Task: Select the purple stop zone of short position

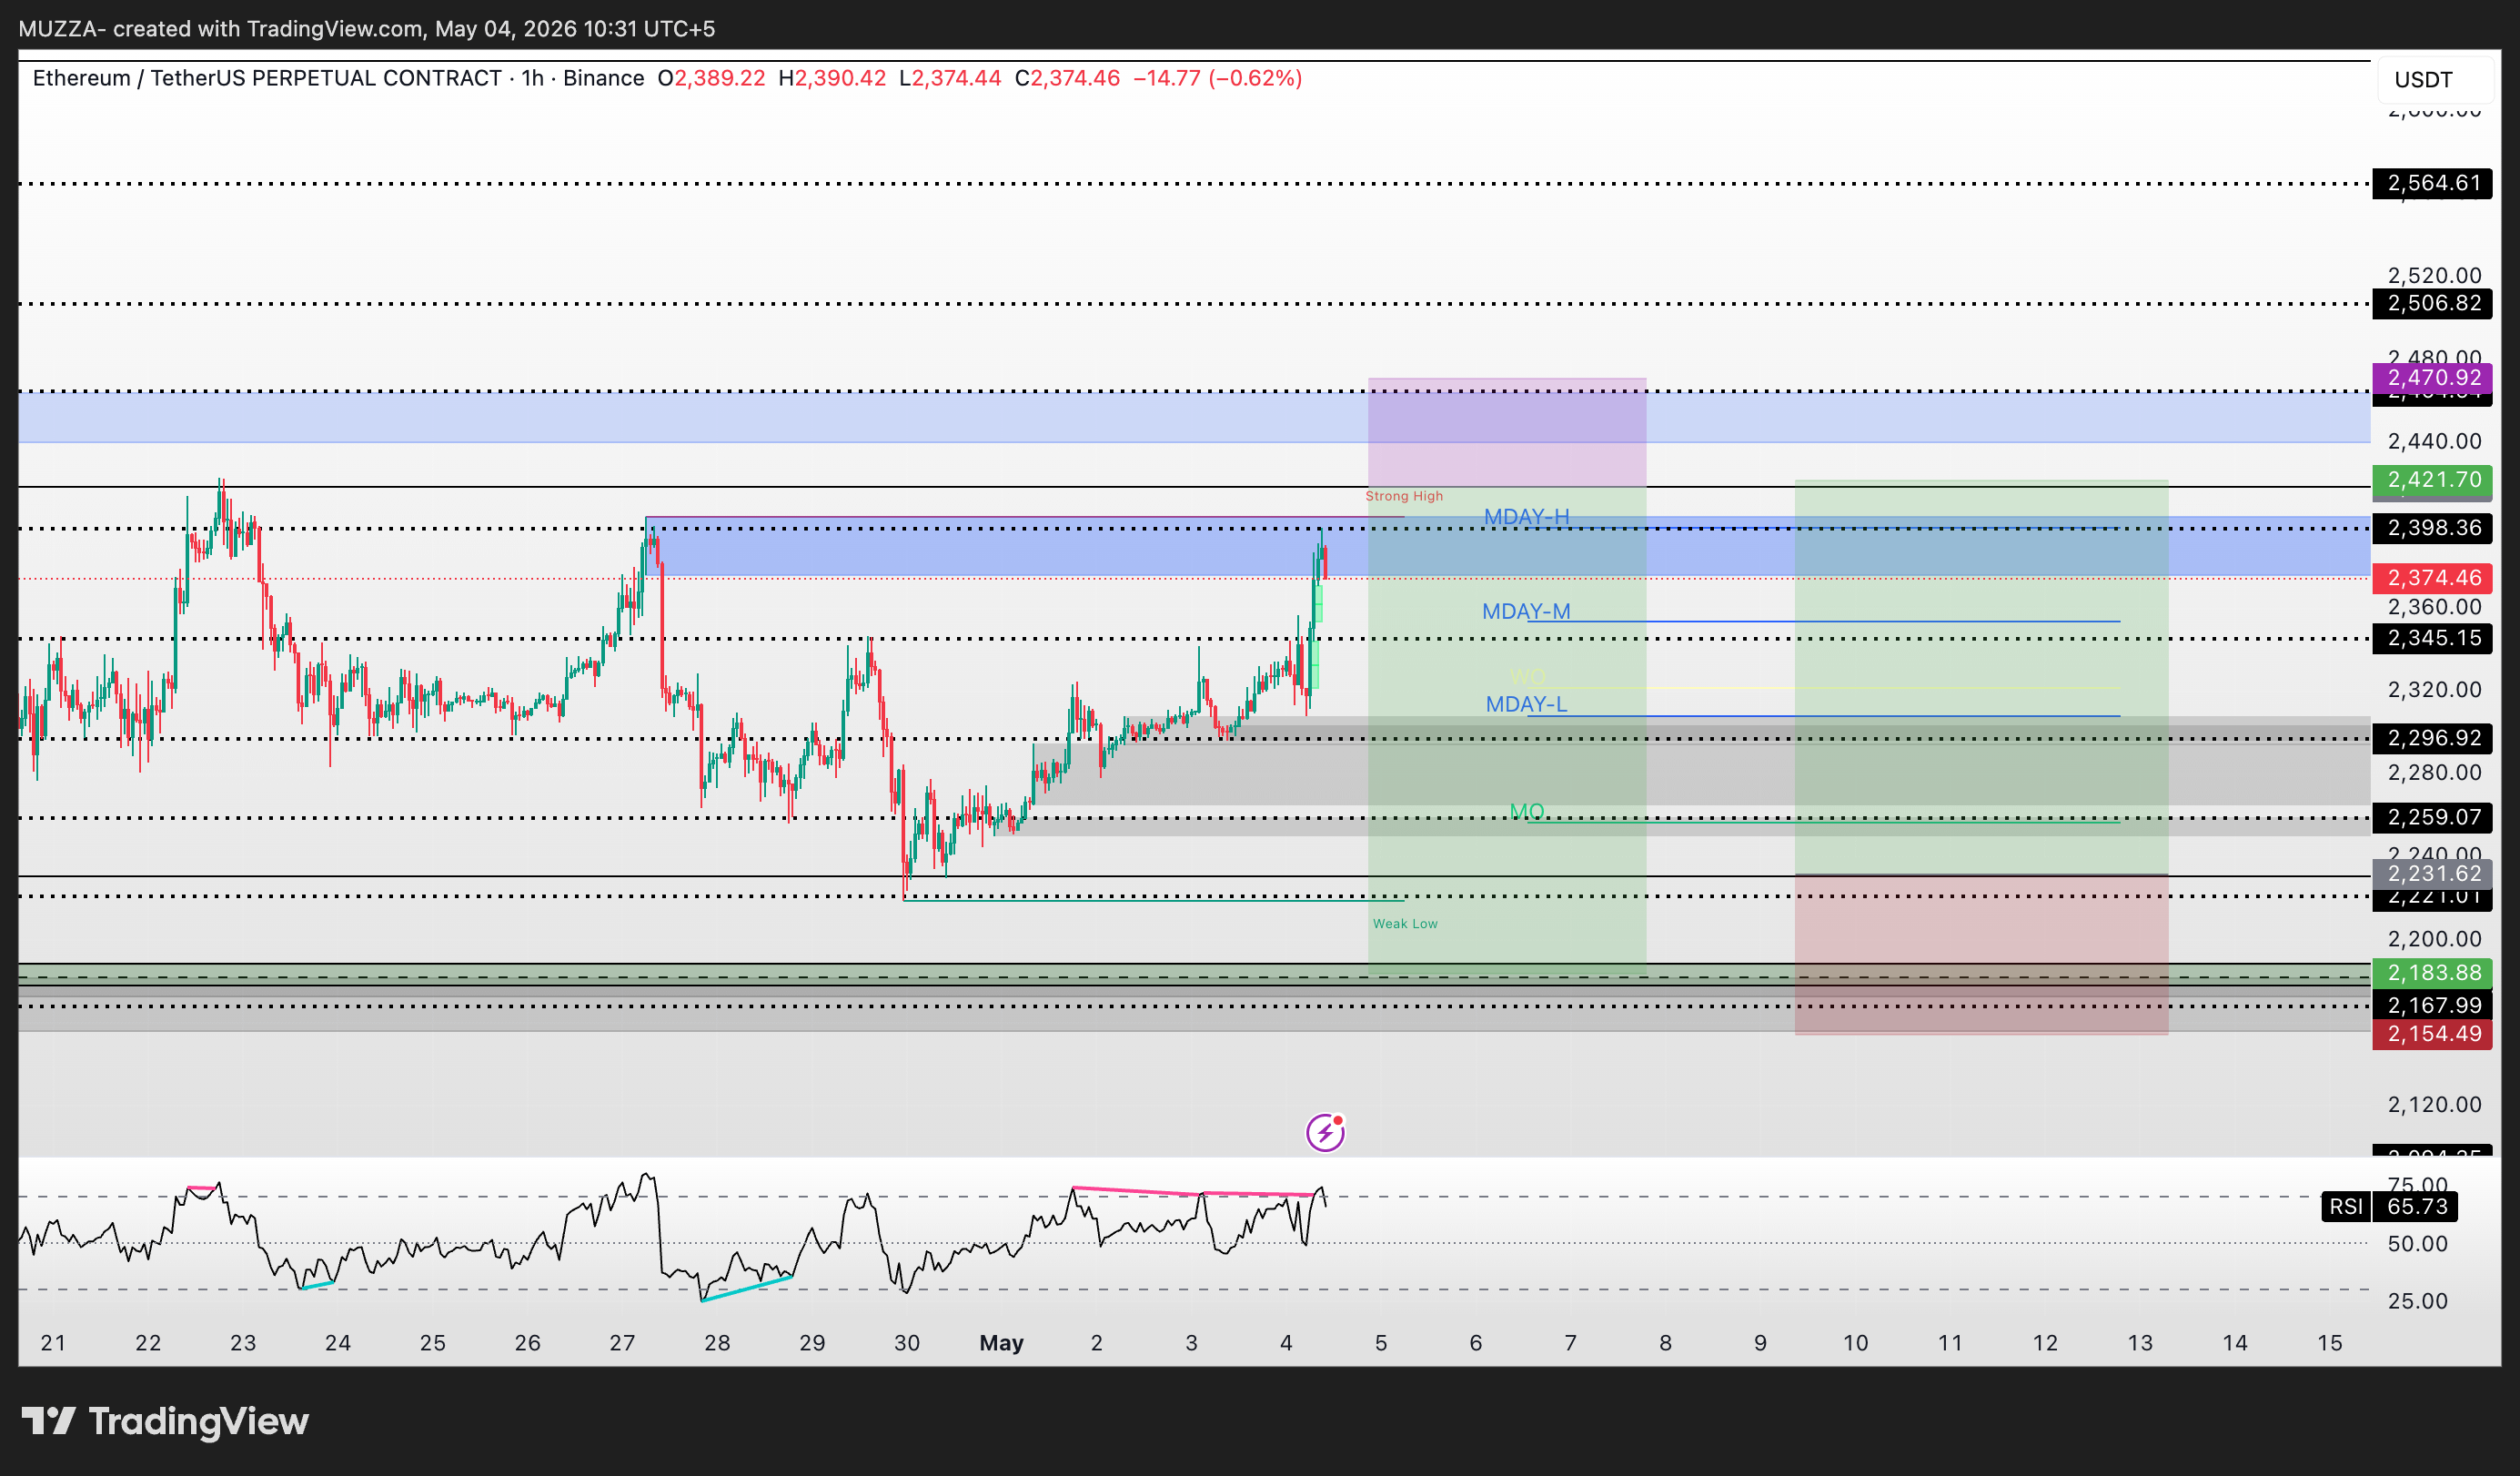Action: pos(1507,432)
